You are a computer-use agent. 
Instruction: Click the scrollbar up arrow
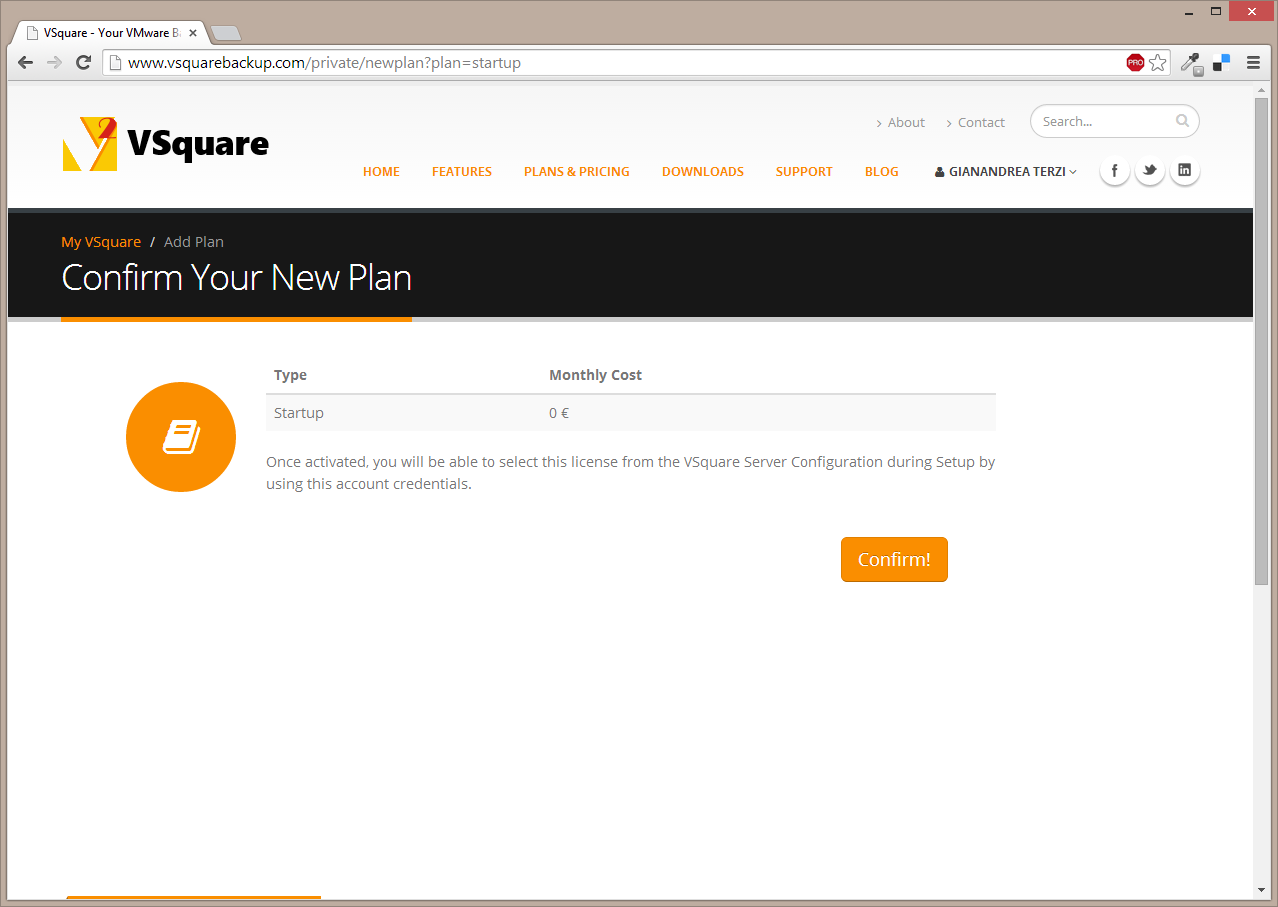[1260, 91]
